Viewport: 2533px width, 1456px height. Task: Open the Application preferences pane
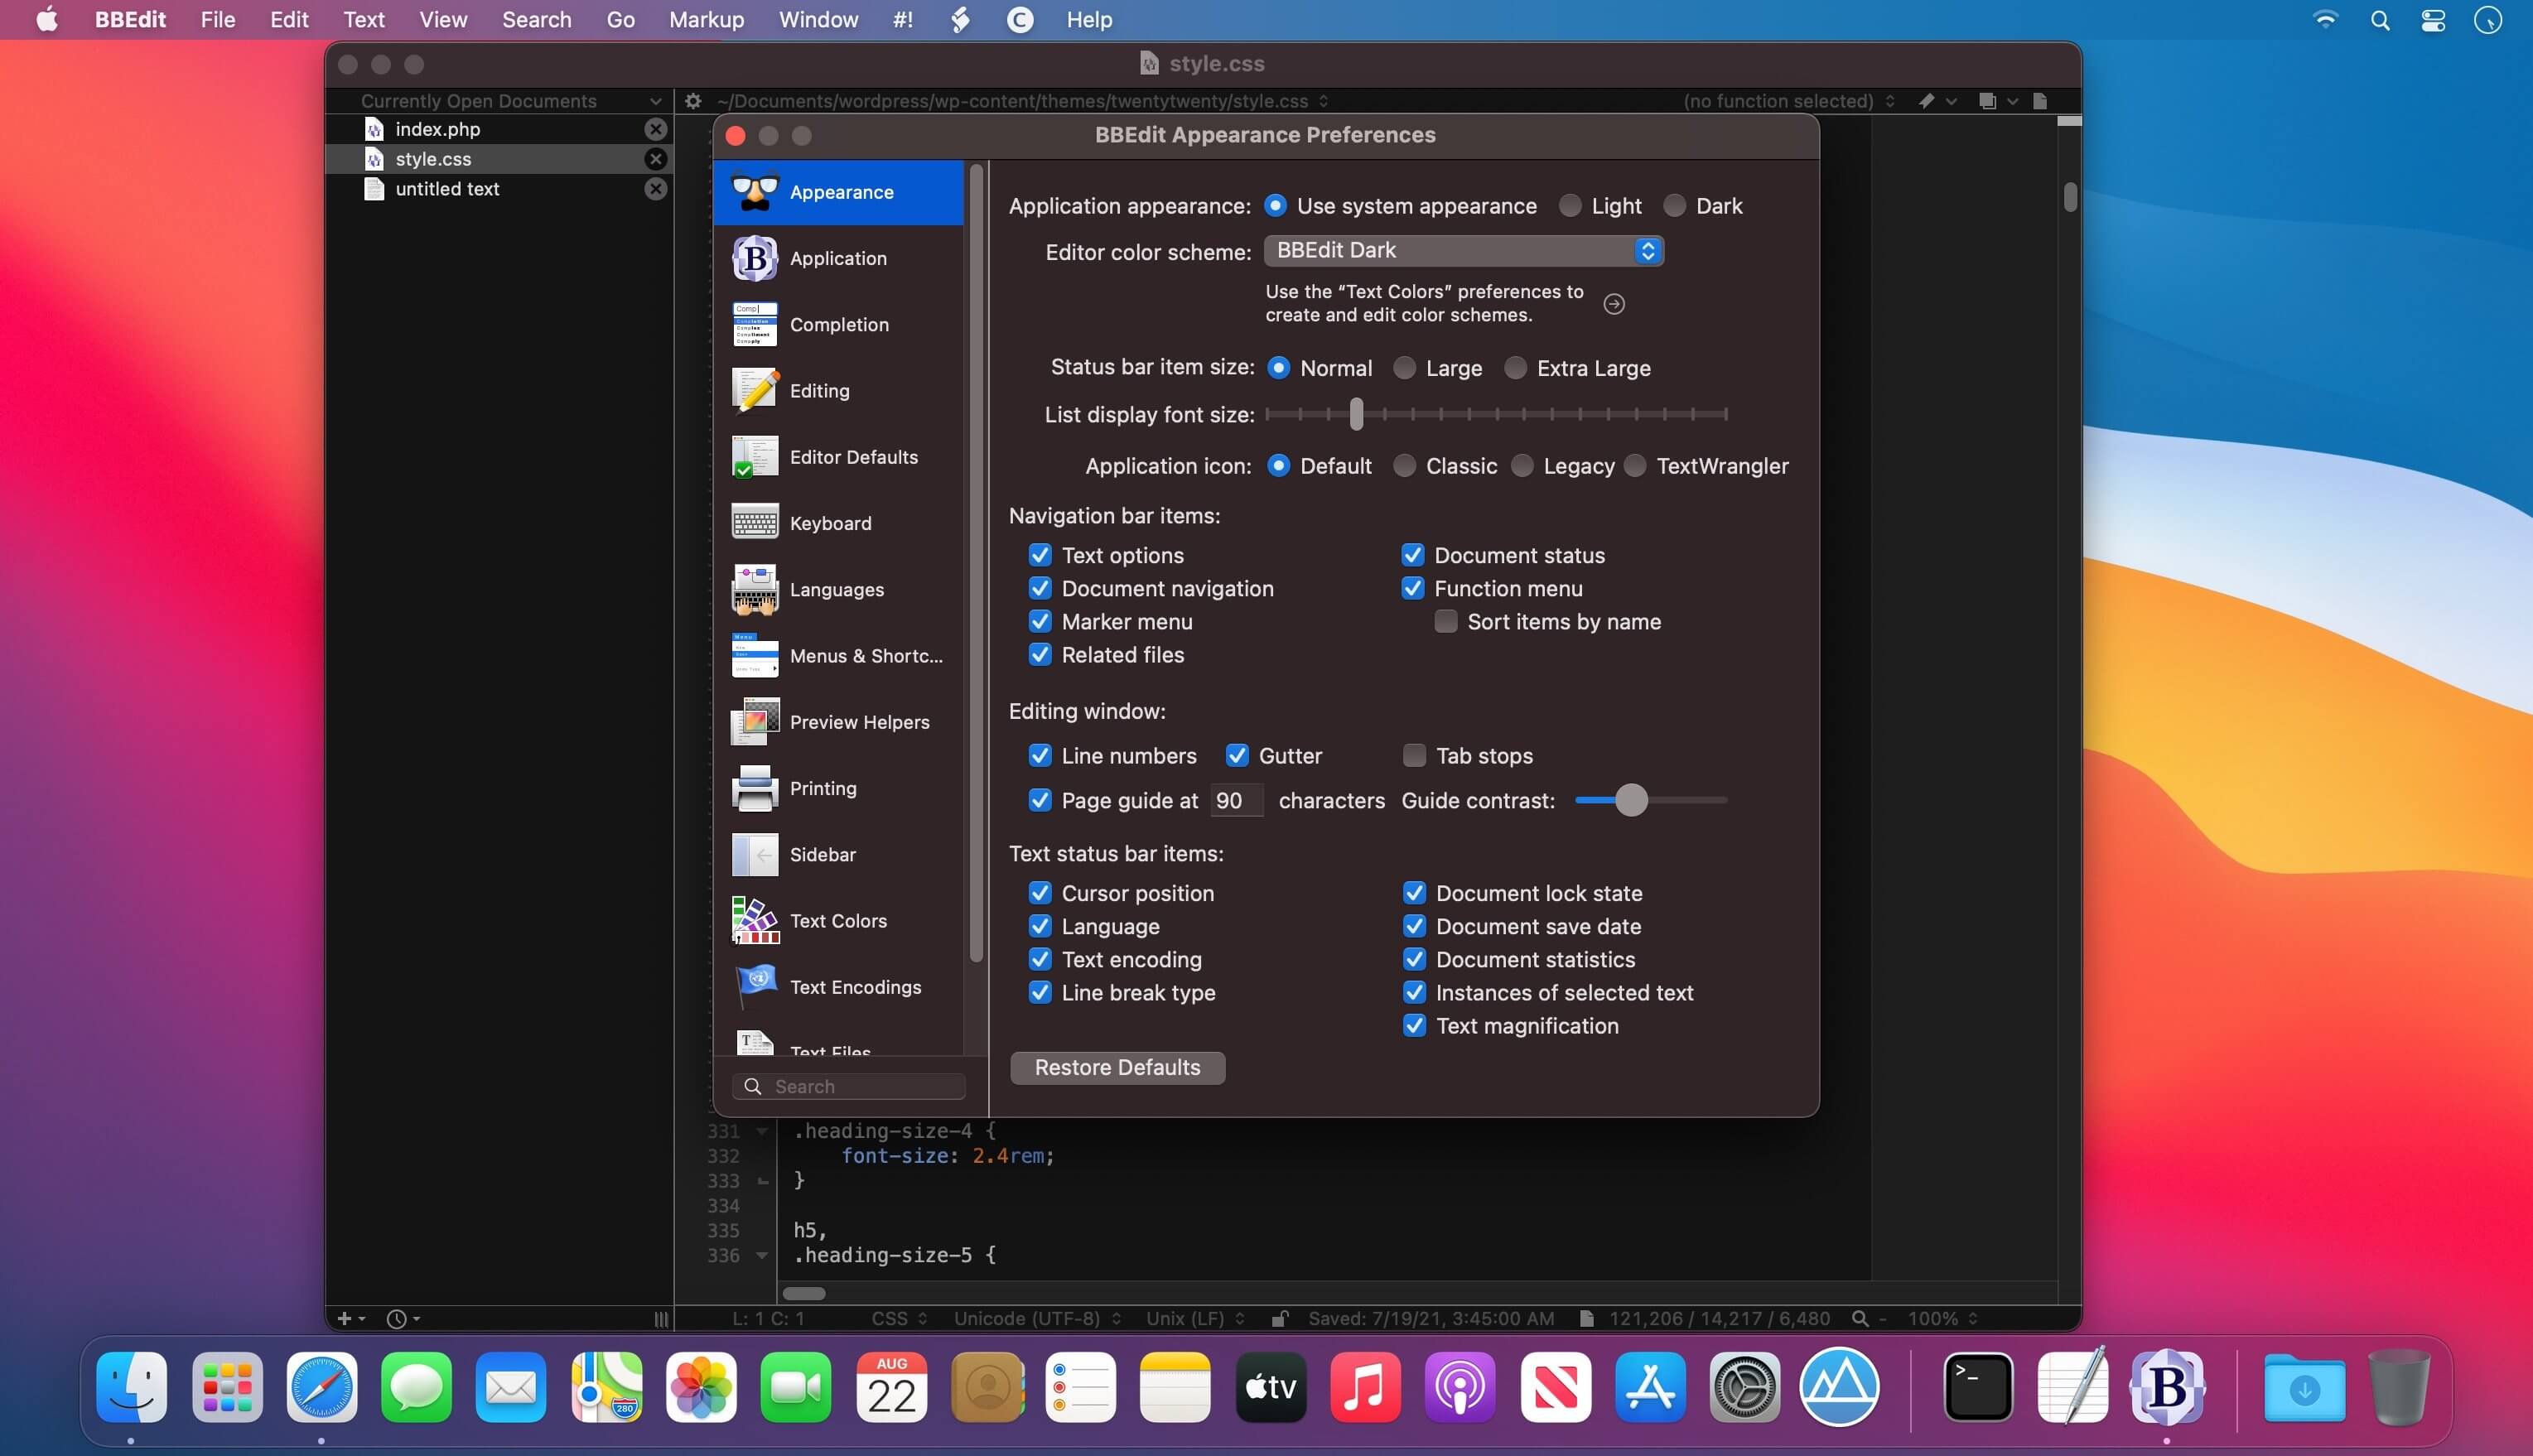(838, 258)
